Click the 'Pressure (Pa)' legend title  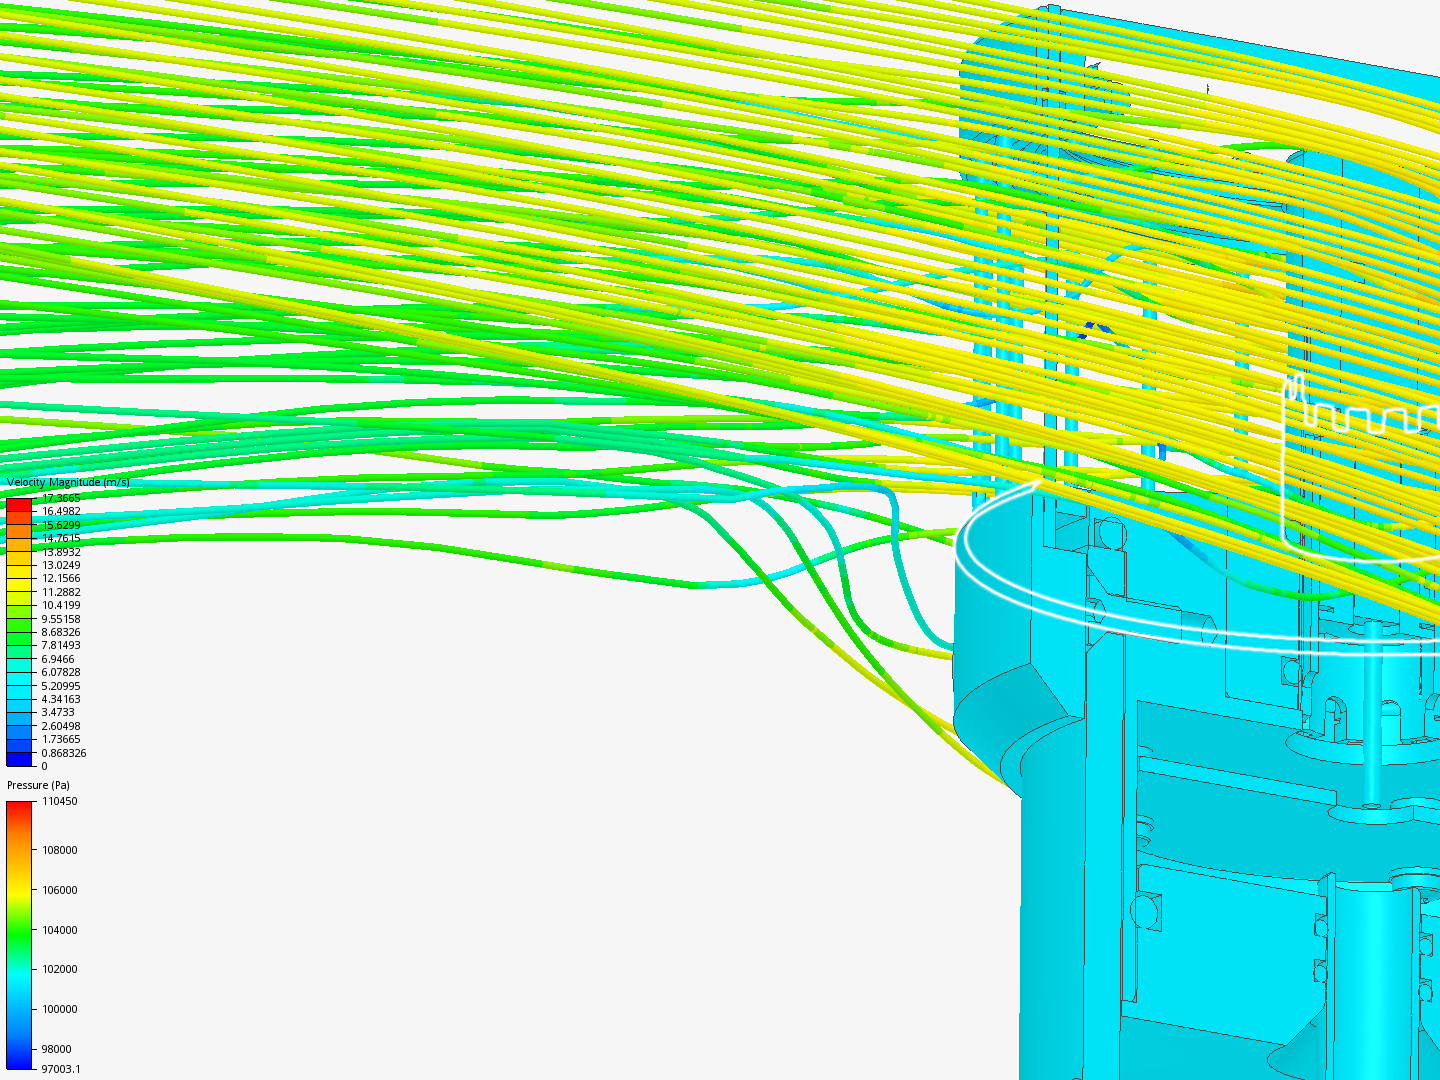38,785
